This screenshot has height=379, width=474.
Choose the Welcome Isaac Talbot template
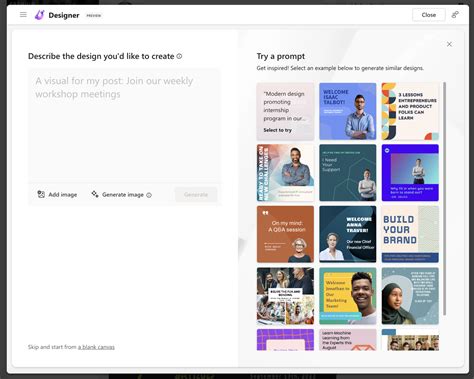[348, 111]
